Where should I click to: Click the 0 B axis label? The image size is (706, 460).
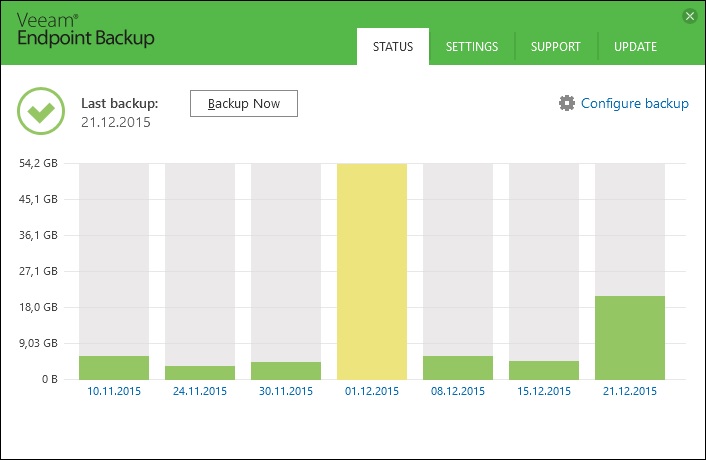click(x=50, y=379)
